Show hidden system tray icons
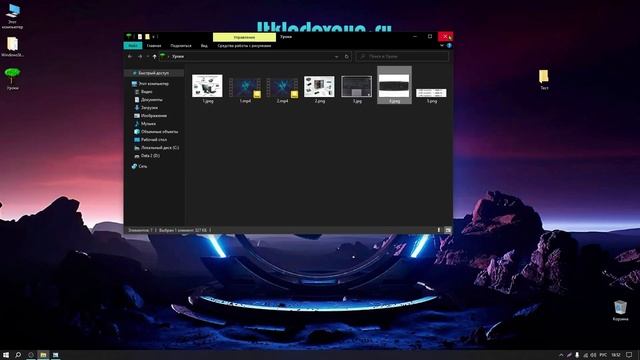The width and height of the screenshot is (640, 360). coord(561,355)
